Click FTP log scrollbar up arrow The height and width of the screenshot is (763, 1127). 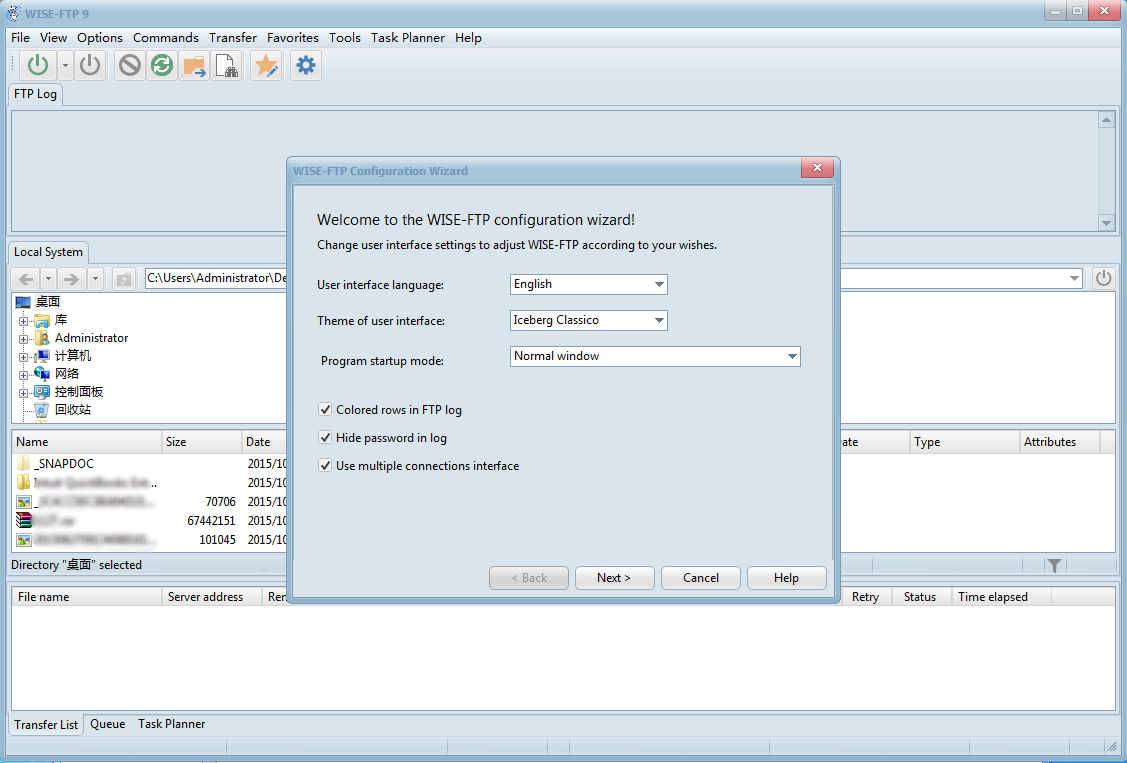tap(1106, 119)
